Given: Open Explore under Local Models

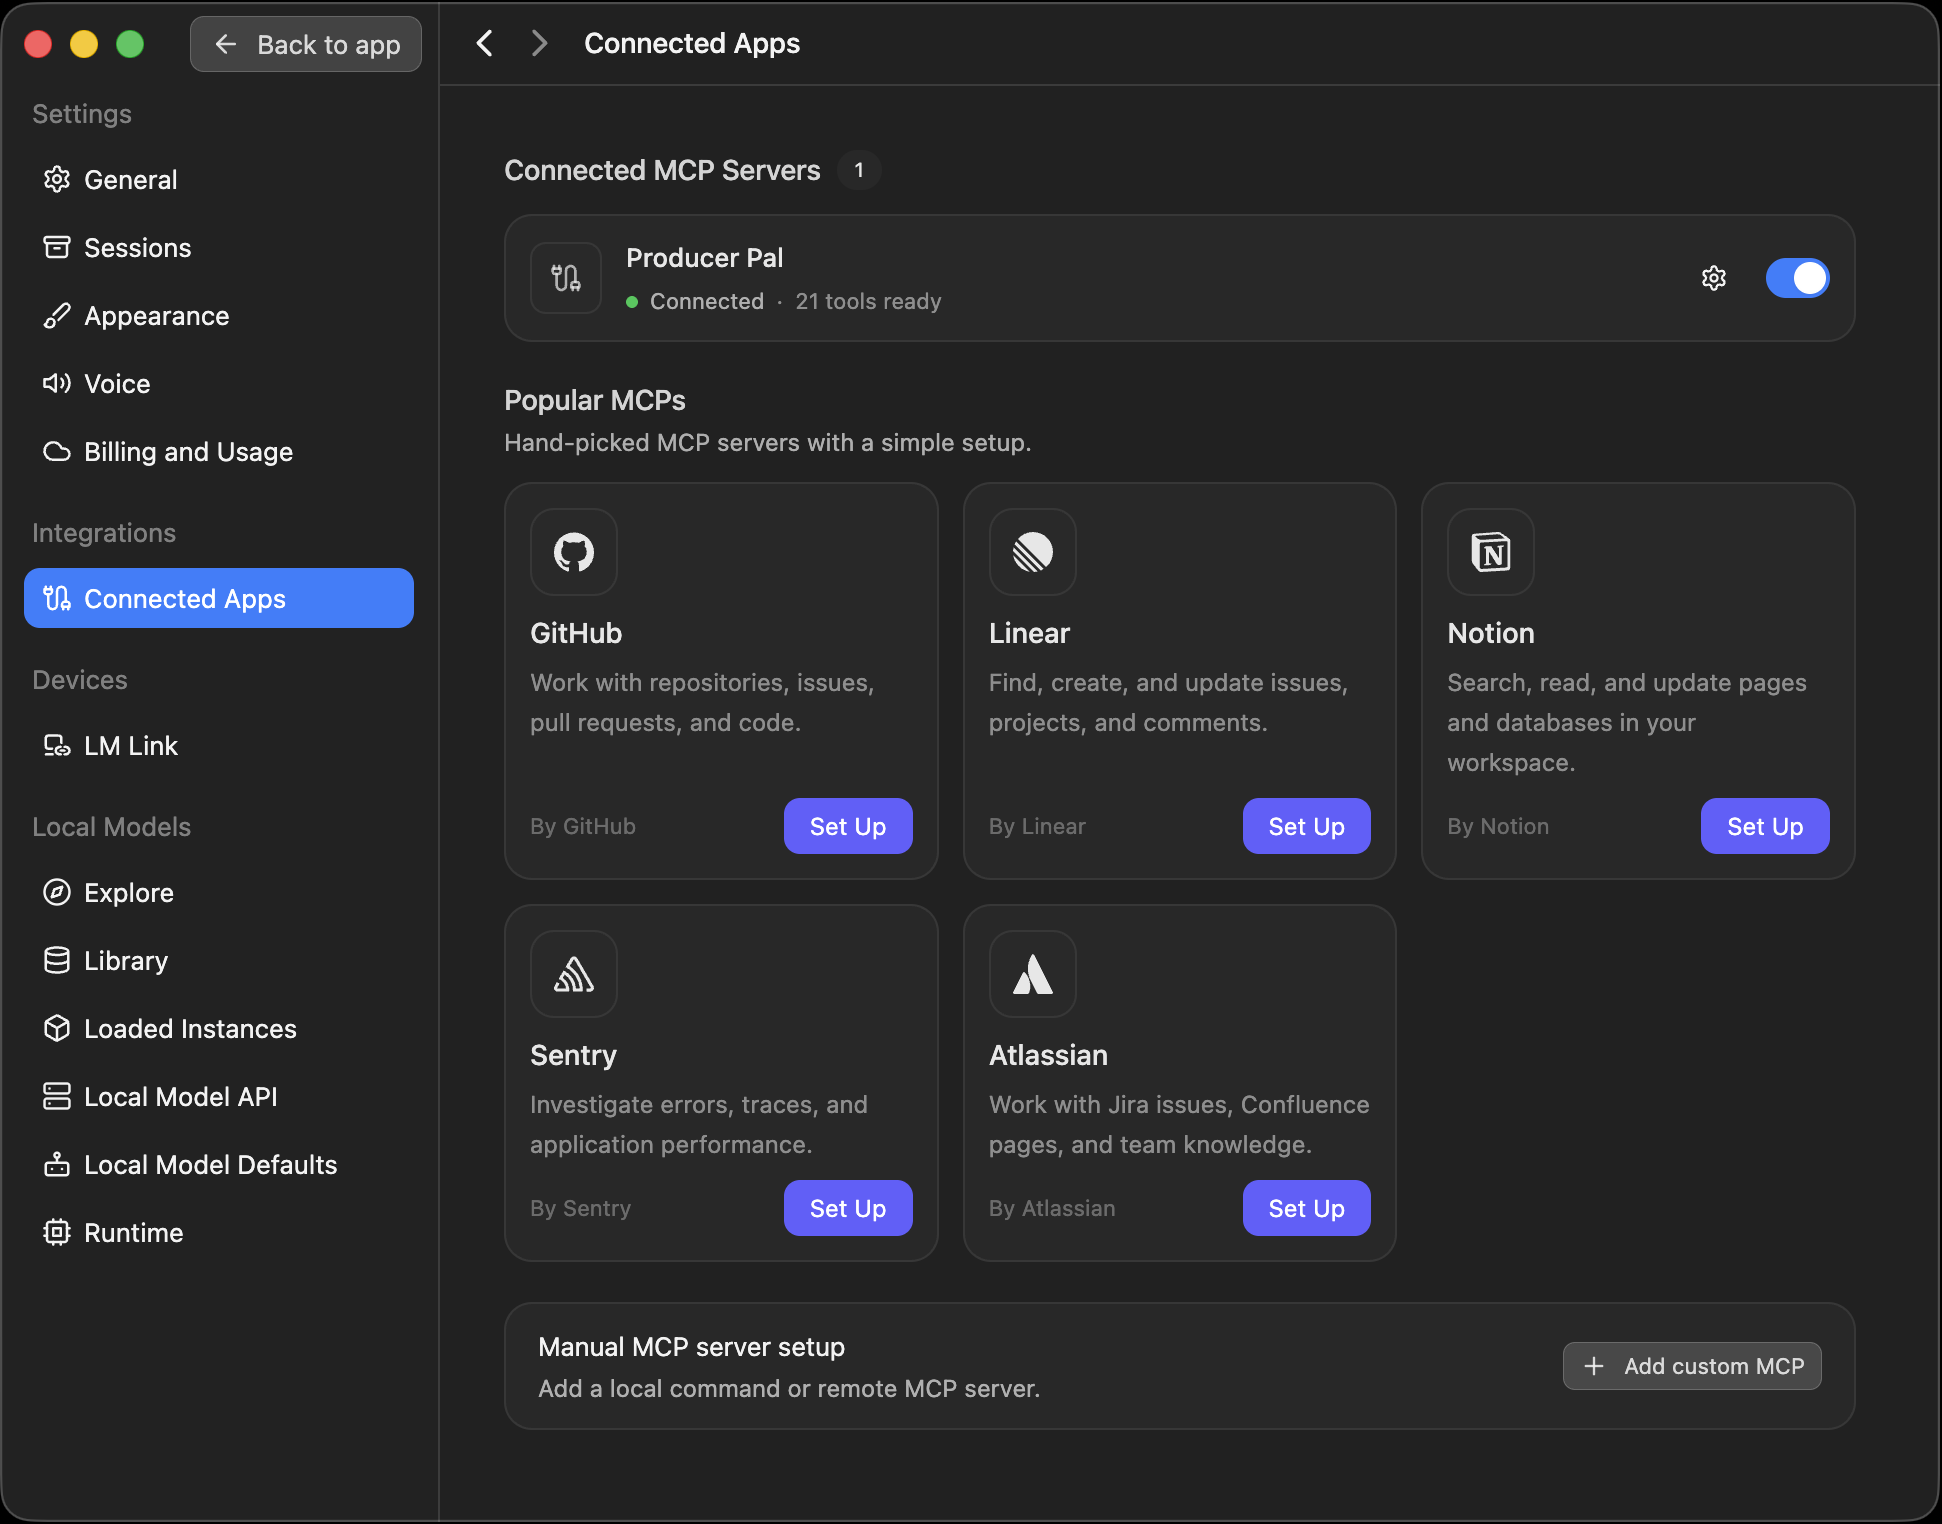Looking at the screenshot, I should tap(219, 893).
